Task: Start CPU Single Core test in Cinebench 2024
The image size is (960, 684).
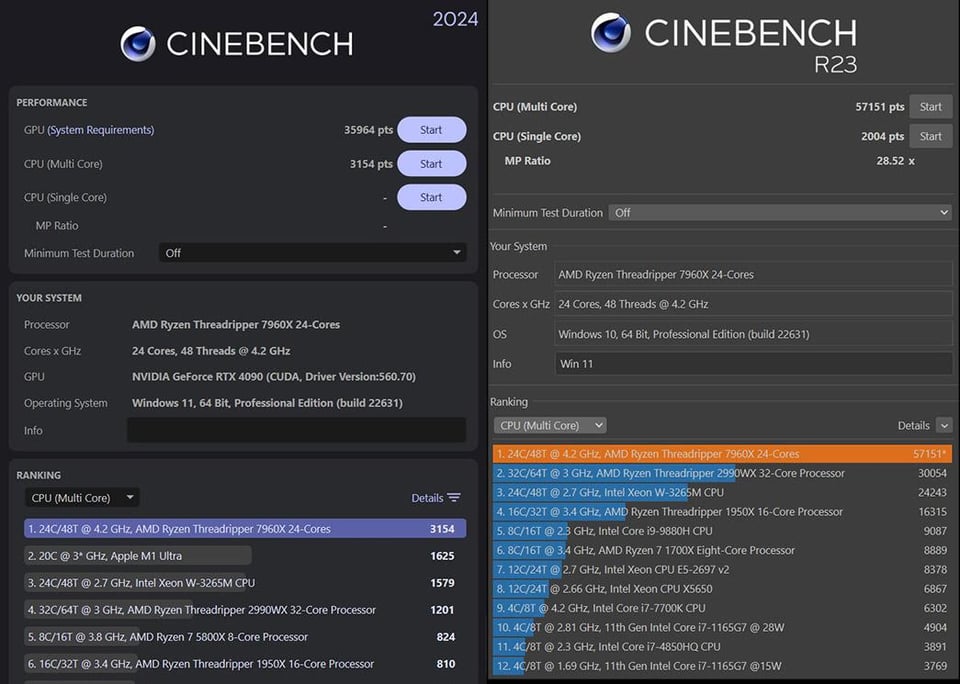Action: click(x=432, y=197)
